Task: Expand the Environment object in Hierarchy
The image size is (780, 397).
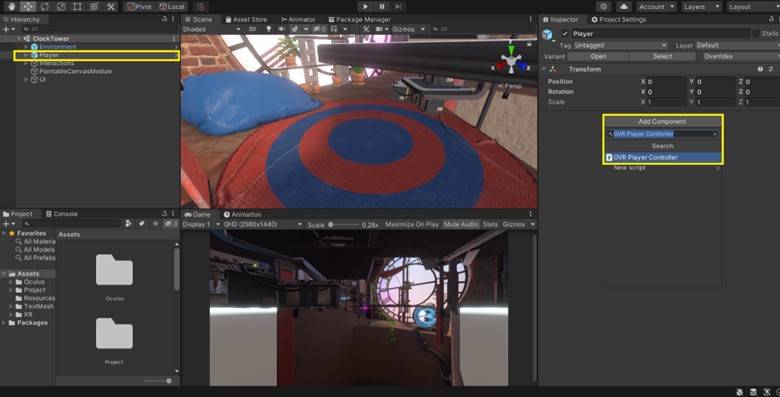Action: point(26,47)
